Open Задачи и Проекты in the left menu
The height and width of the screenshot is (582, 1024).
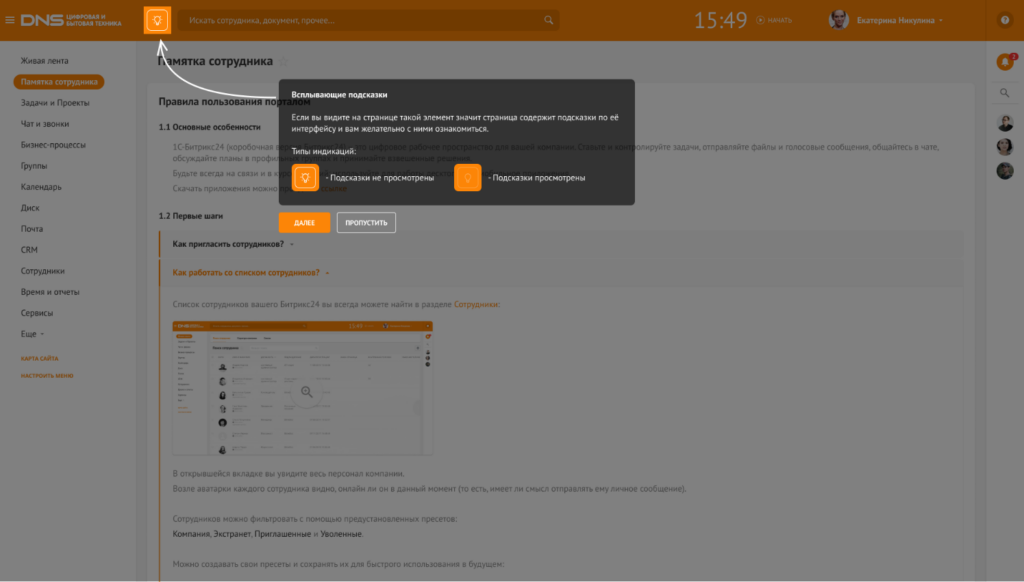[55, 103]
